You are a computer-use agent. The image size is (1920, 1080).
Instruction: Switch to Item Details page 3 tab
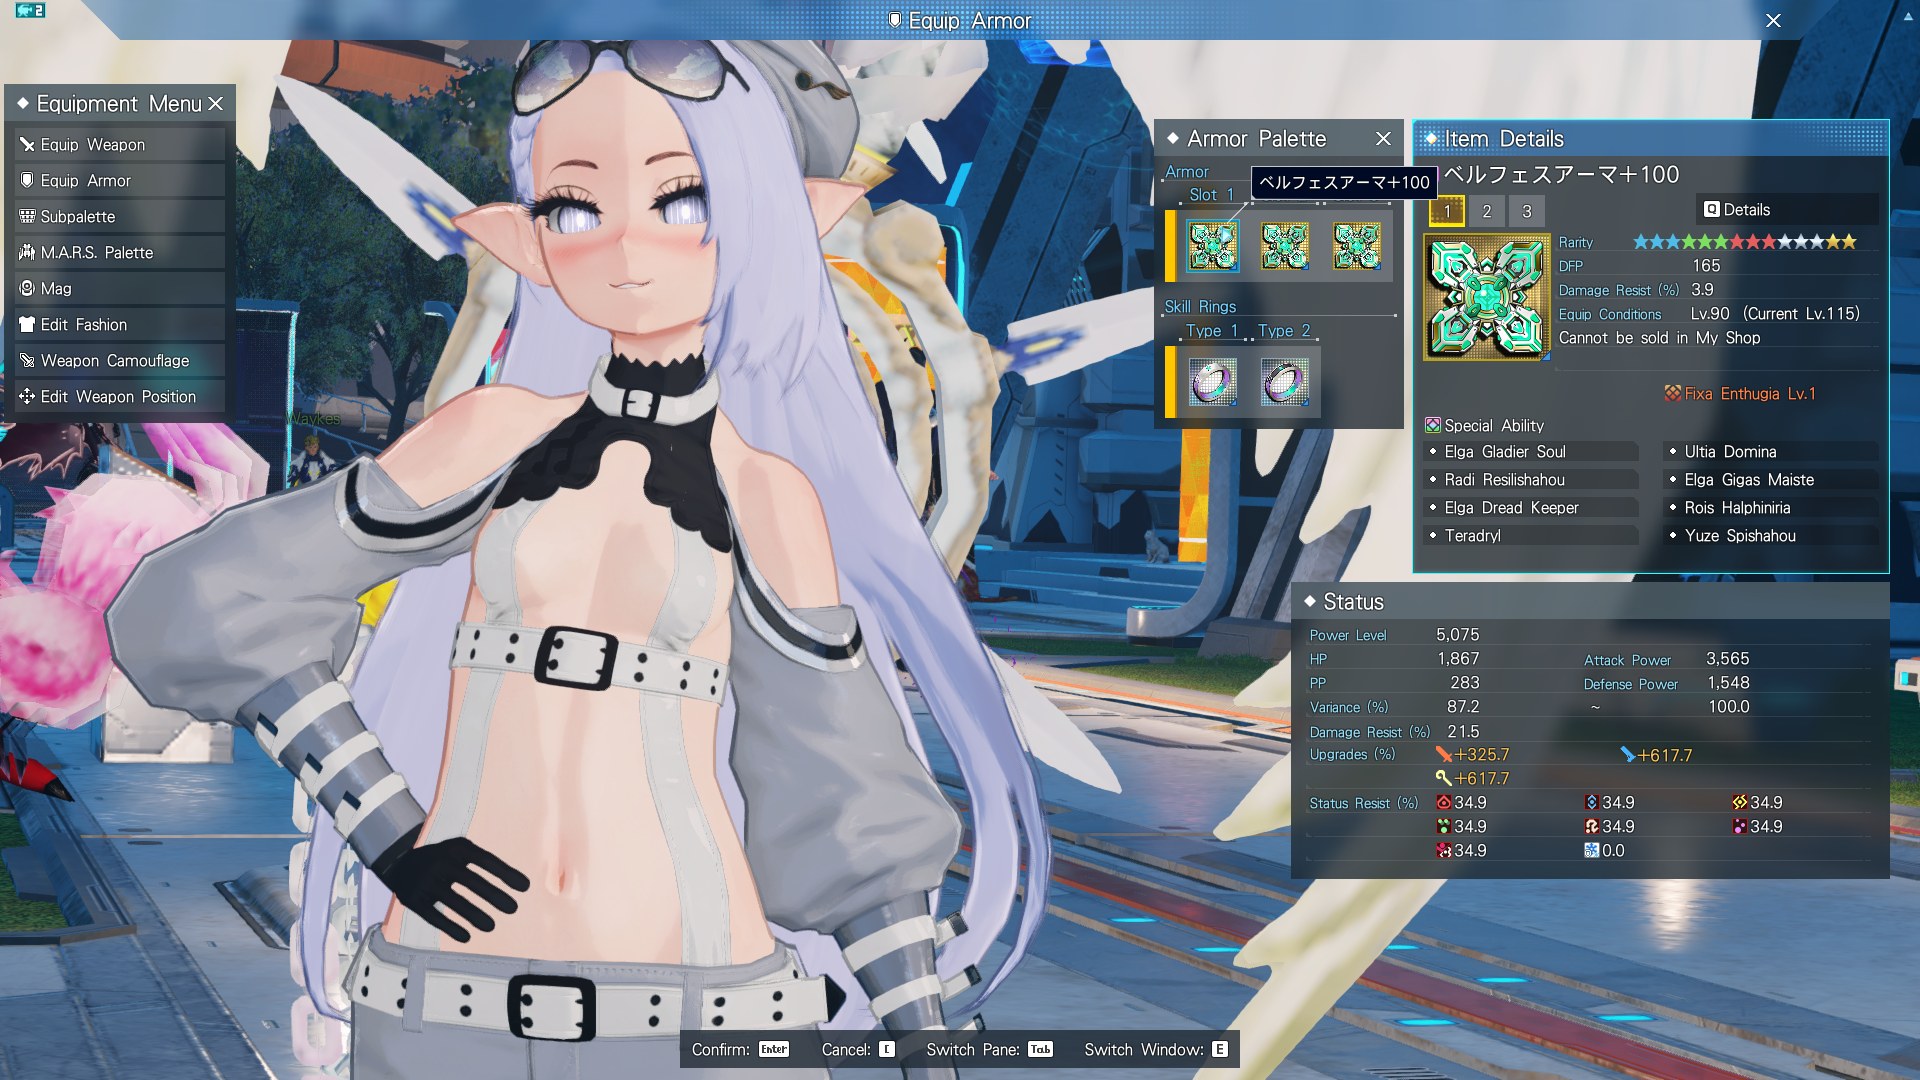1527,211
